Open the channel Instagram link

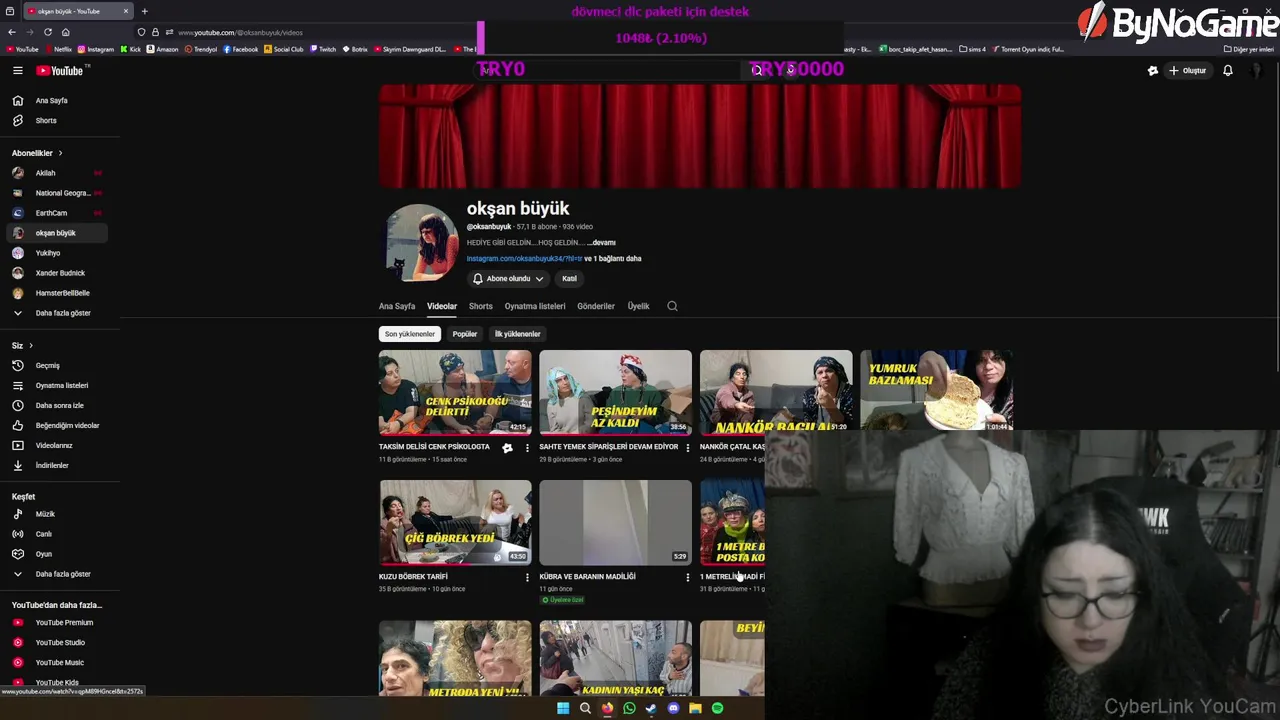point(524,258)
